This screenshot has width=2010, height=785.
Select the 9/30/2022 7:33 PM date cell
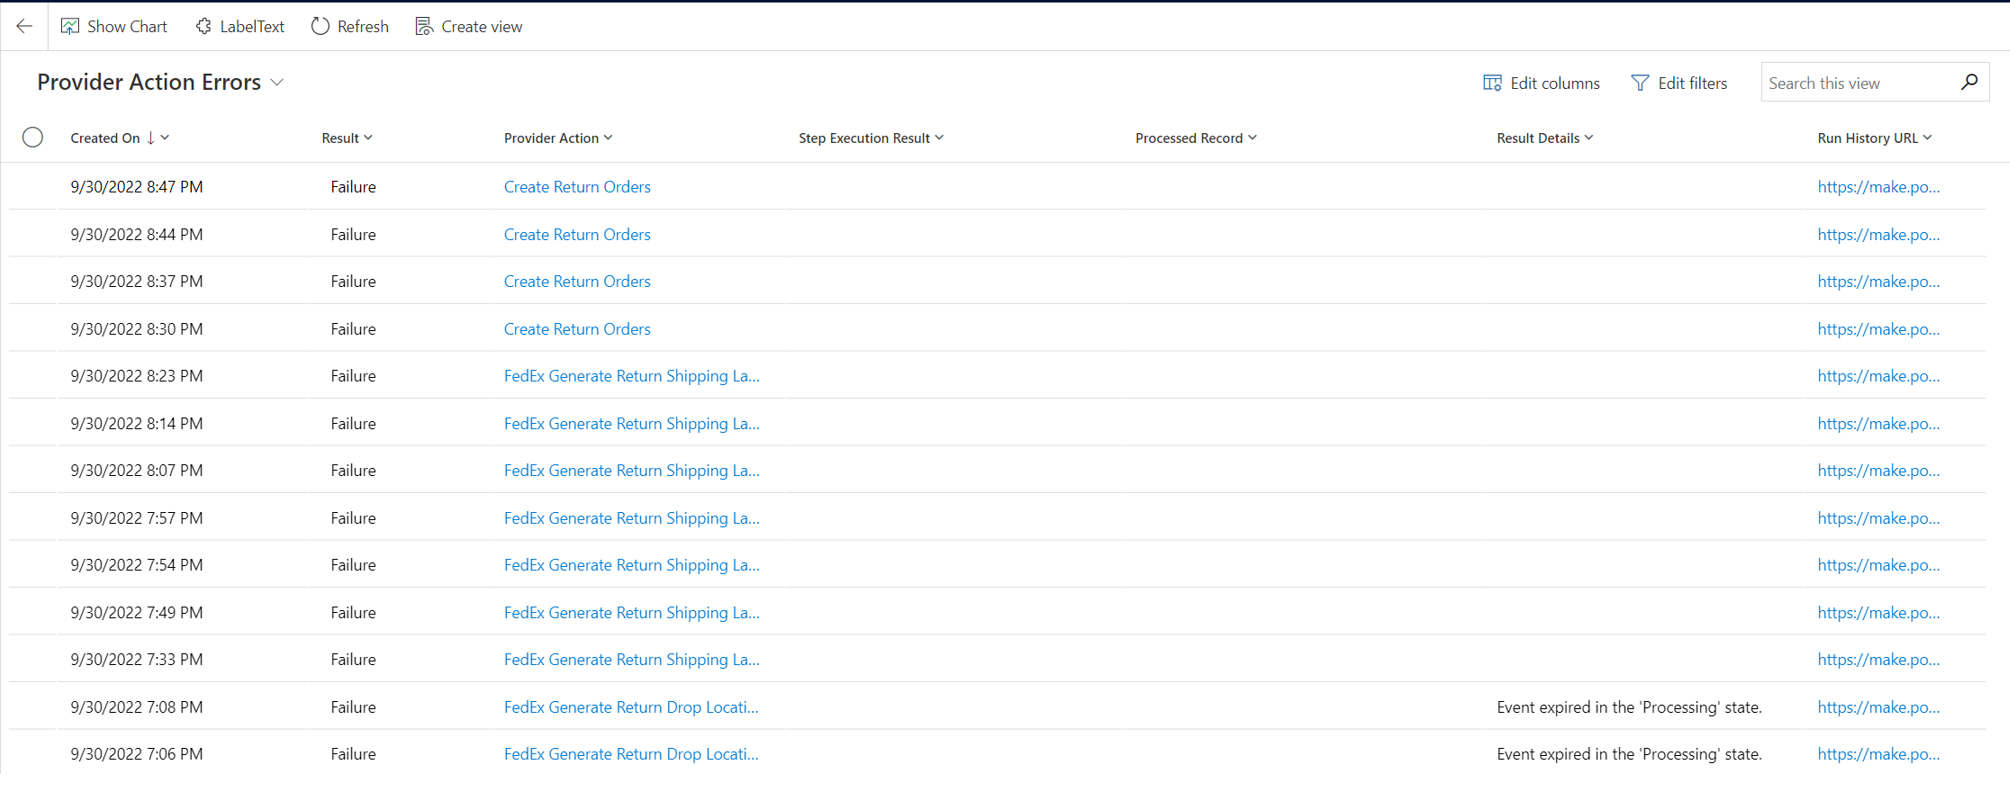[137, 659]
